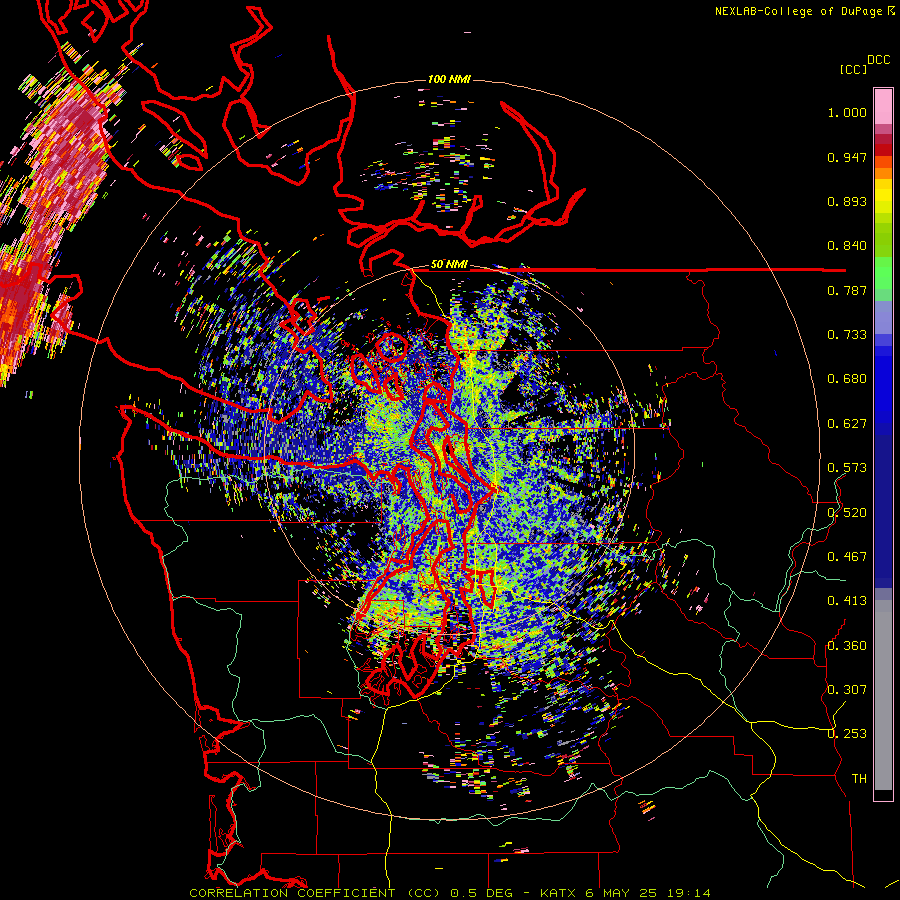Click the 0.893 color scale value
The height and width of the screenshot is (900, 900).
pyautogui.click(x=847, y=201)
